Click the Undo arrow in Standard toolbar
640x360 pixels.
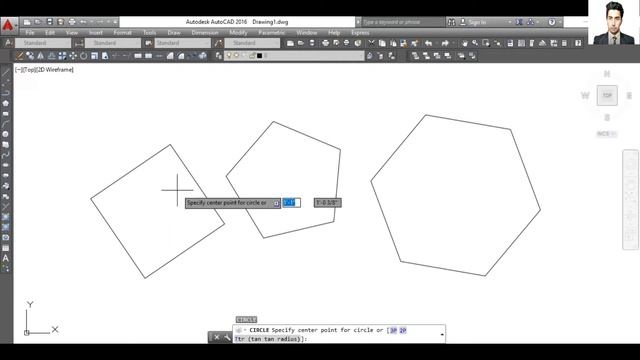[428, 43]
